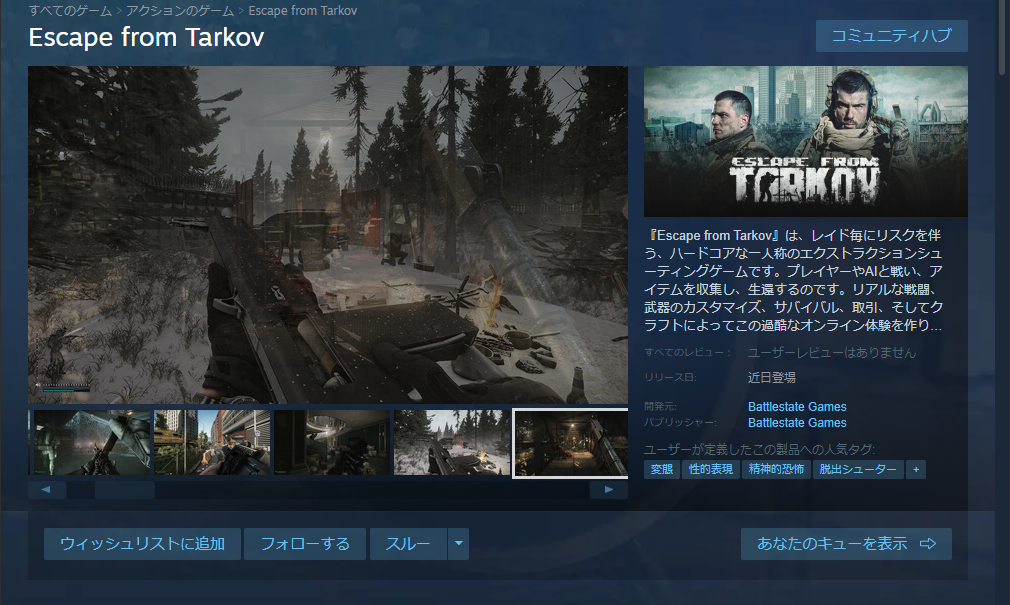Select the 脱出シューター tag
The height and width of the screenshot is (605, 1010).
coord(858,469)
